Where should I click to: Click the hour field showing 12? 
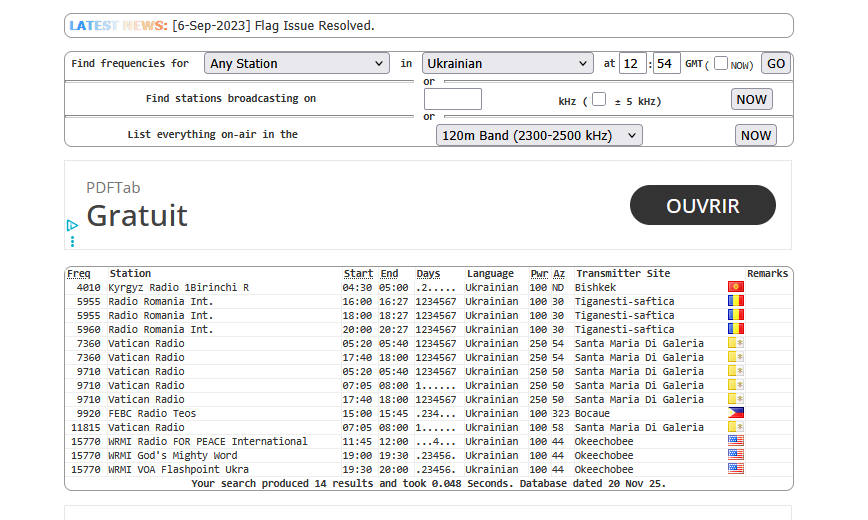[x=632, y=63]
